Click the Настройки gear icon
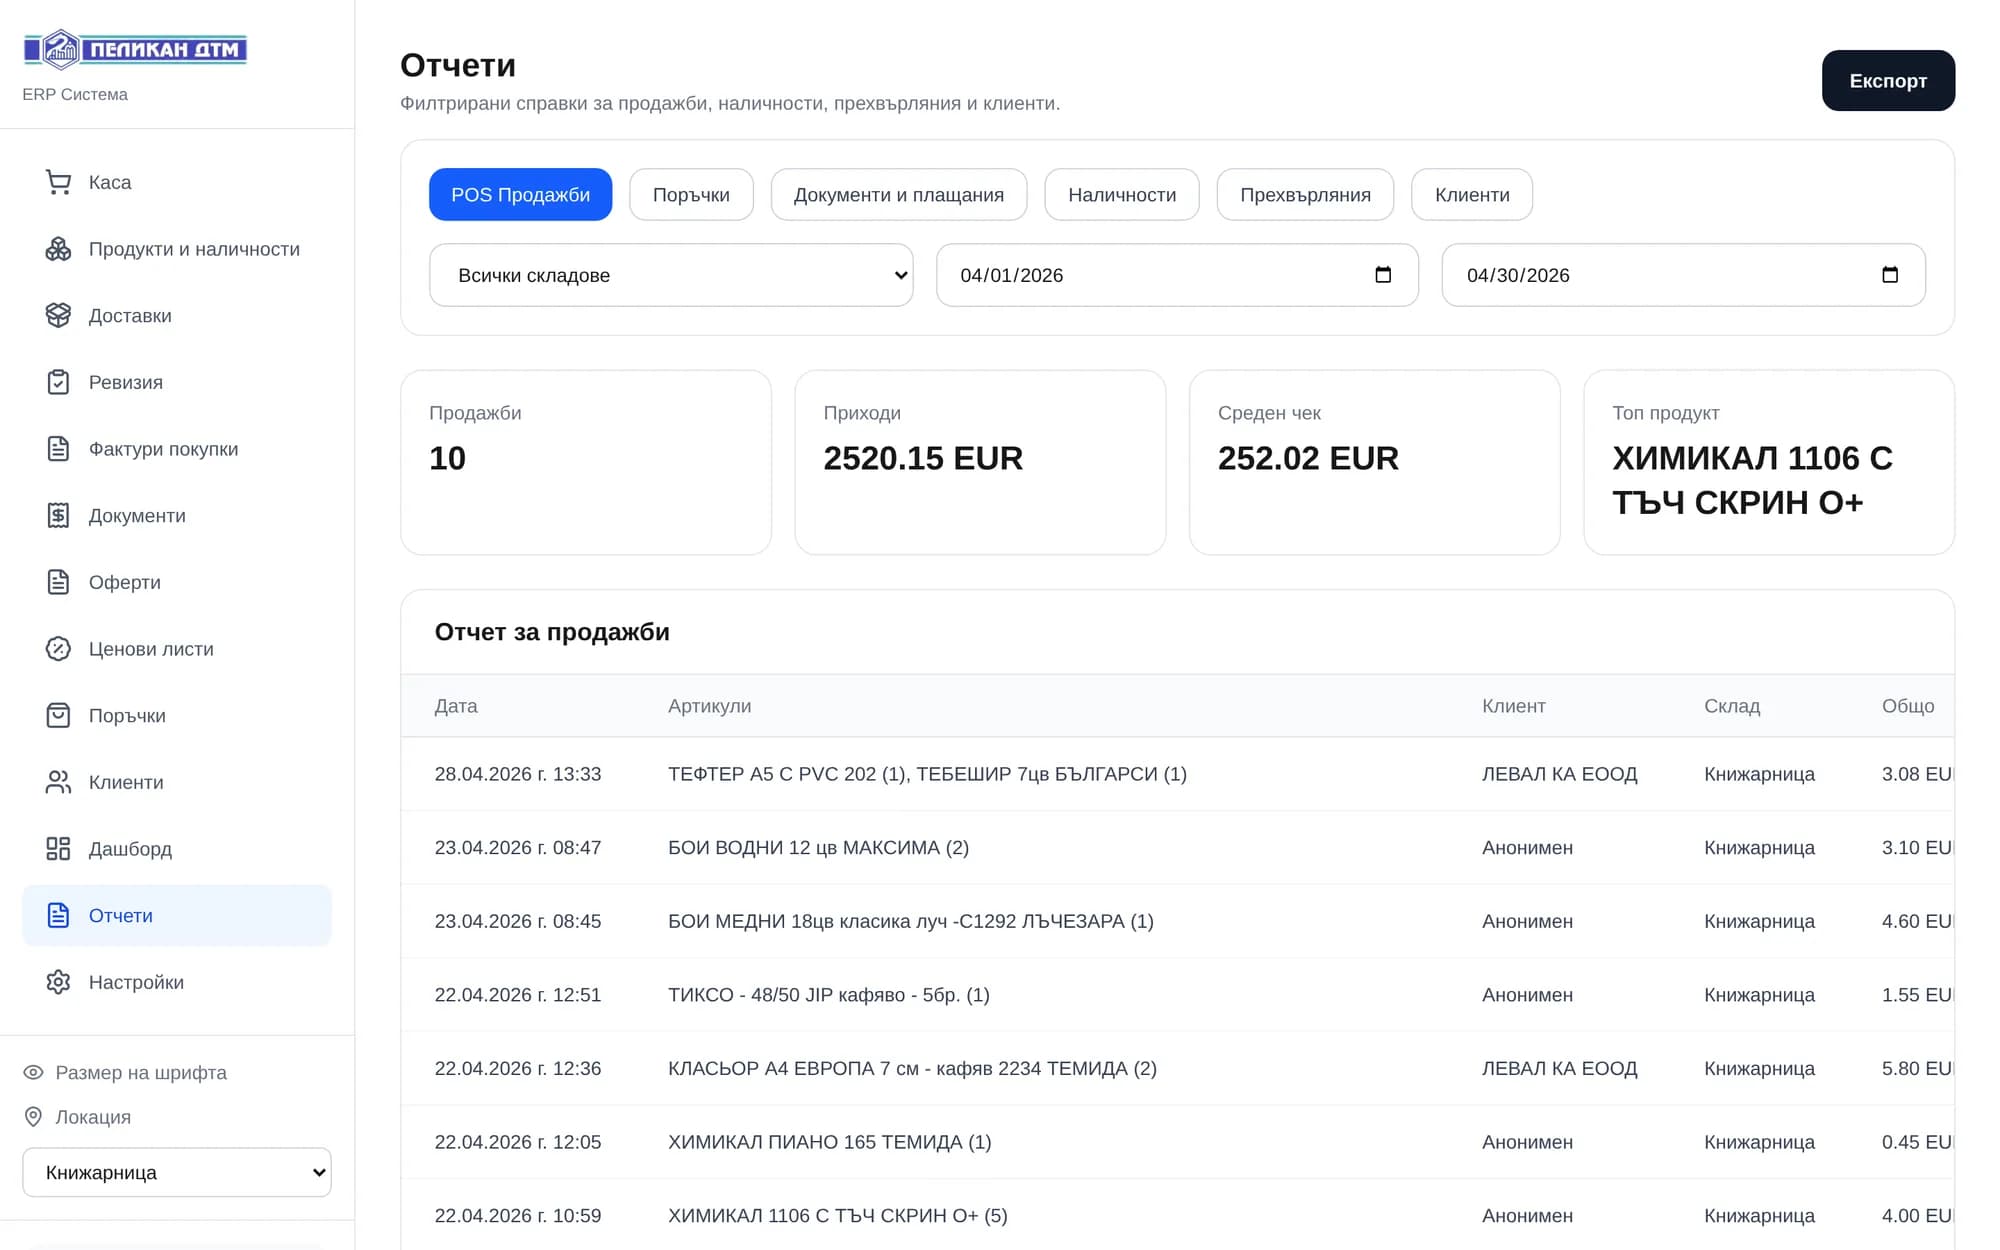 [58, 982]
